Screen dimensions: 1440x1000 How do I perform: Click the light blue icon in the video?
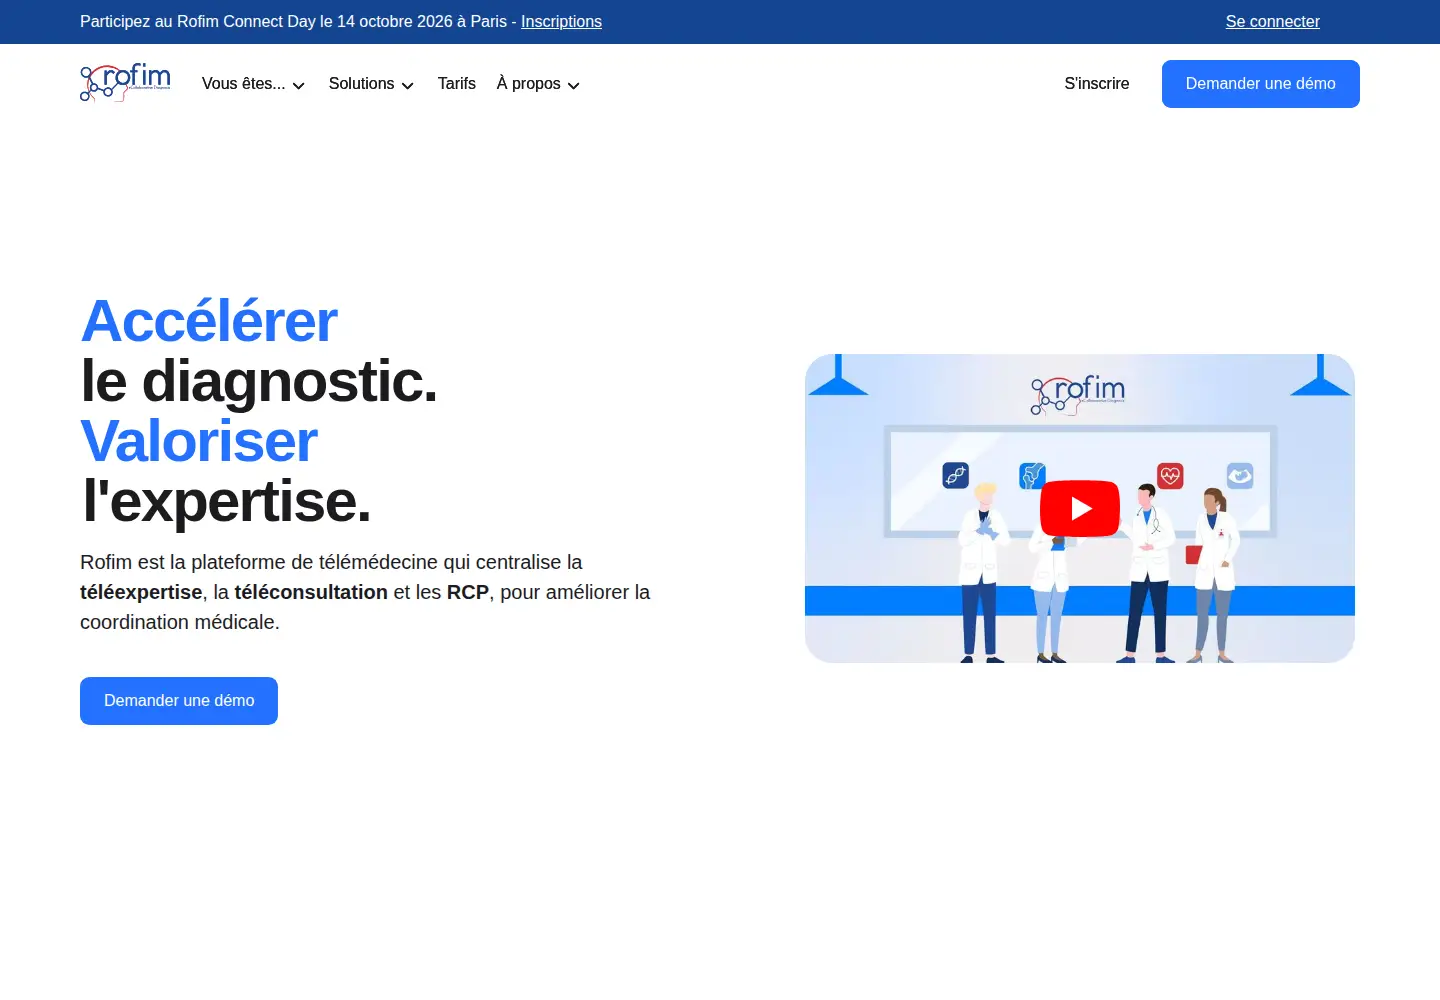pyautogui.click(x=1240, y=476)
